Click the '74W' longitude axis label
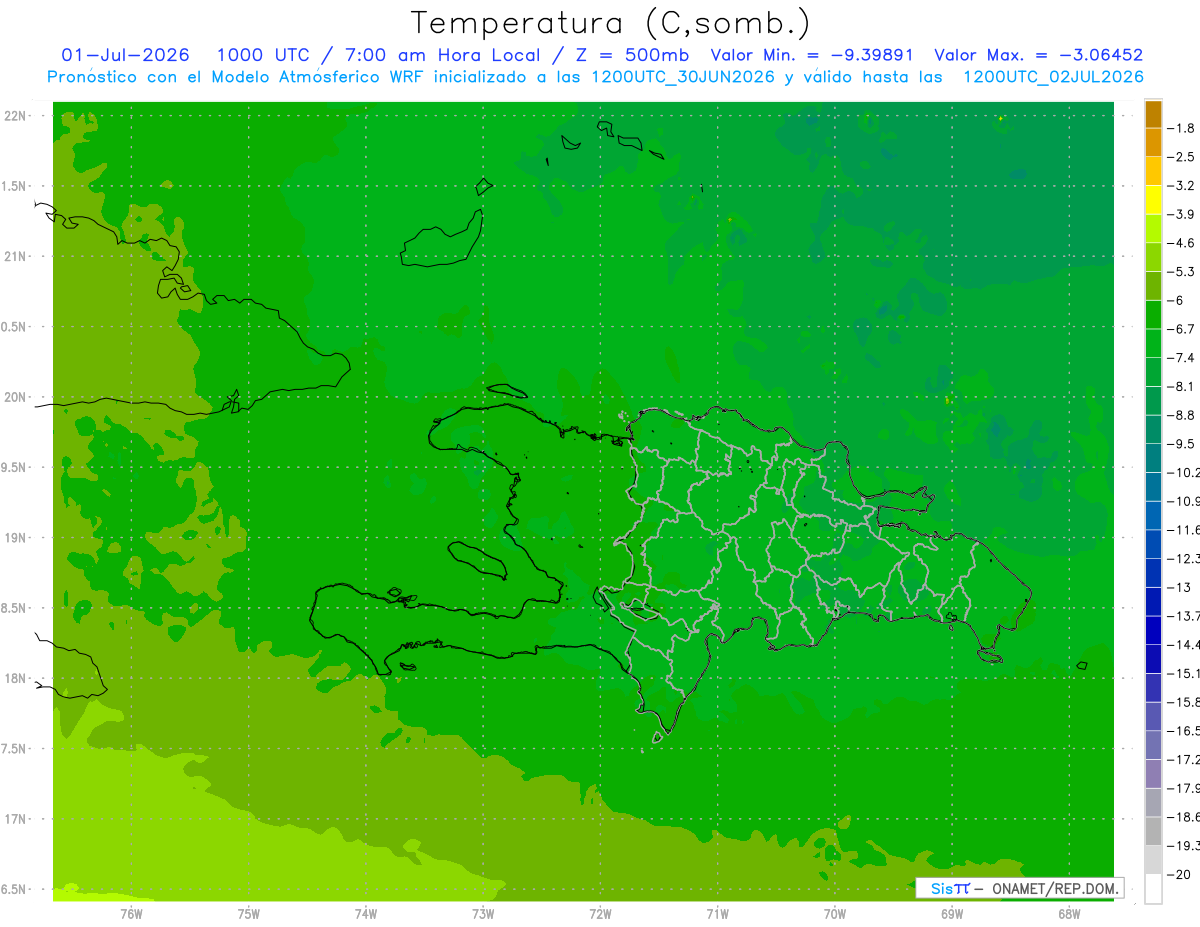 coord(366,914)
